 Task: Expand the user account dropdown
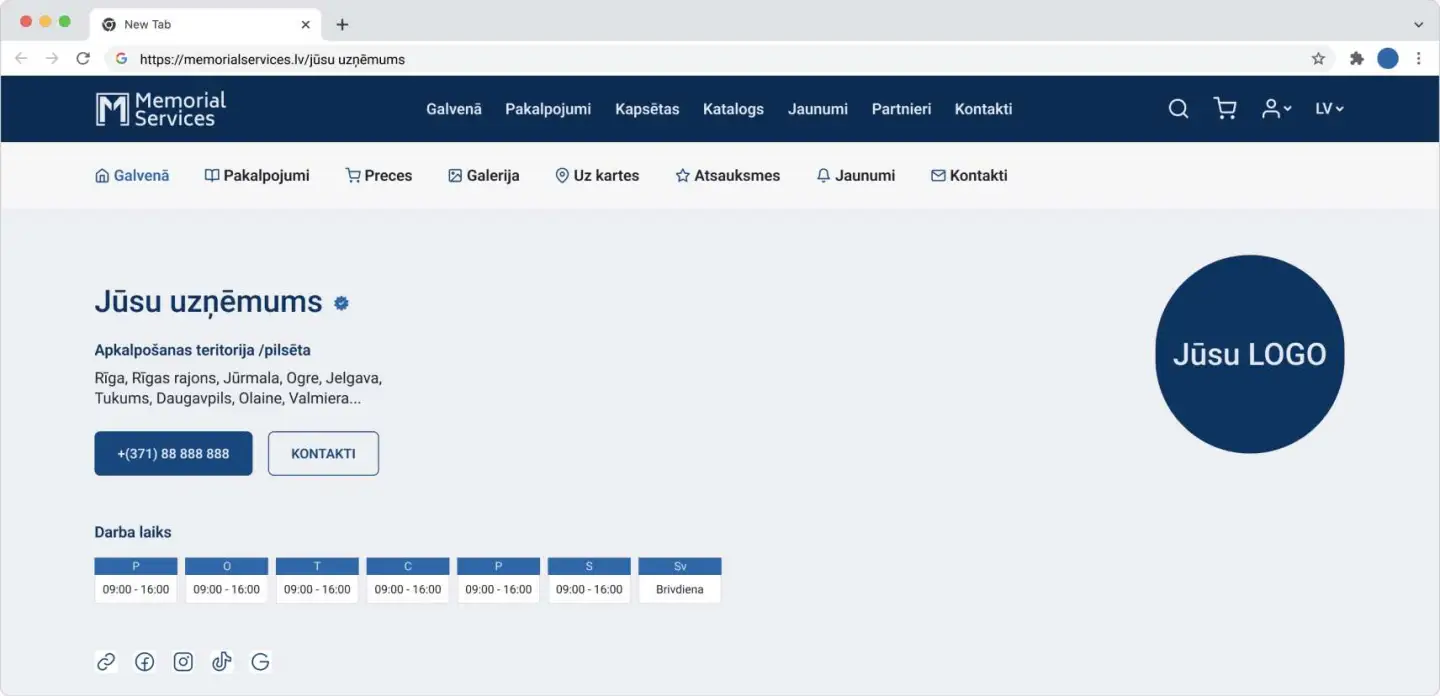pos(1276,109)
